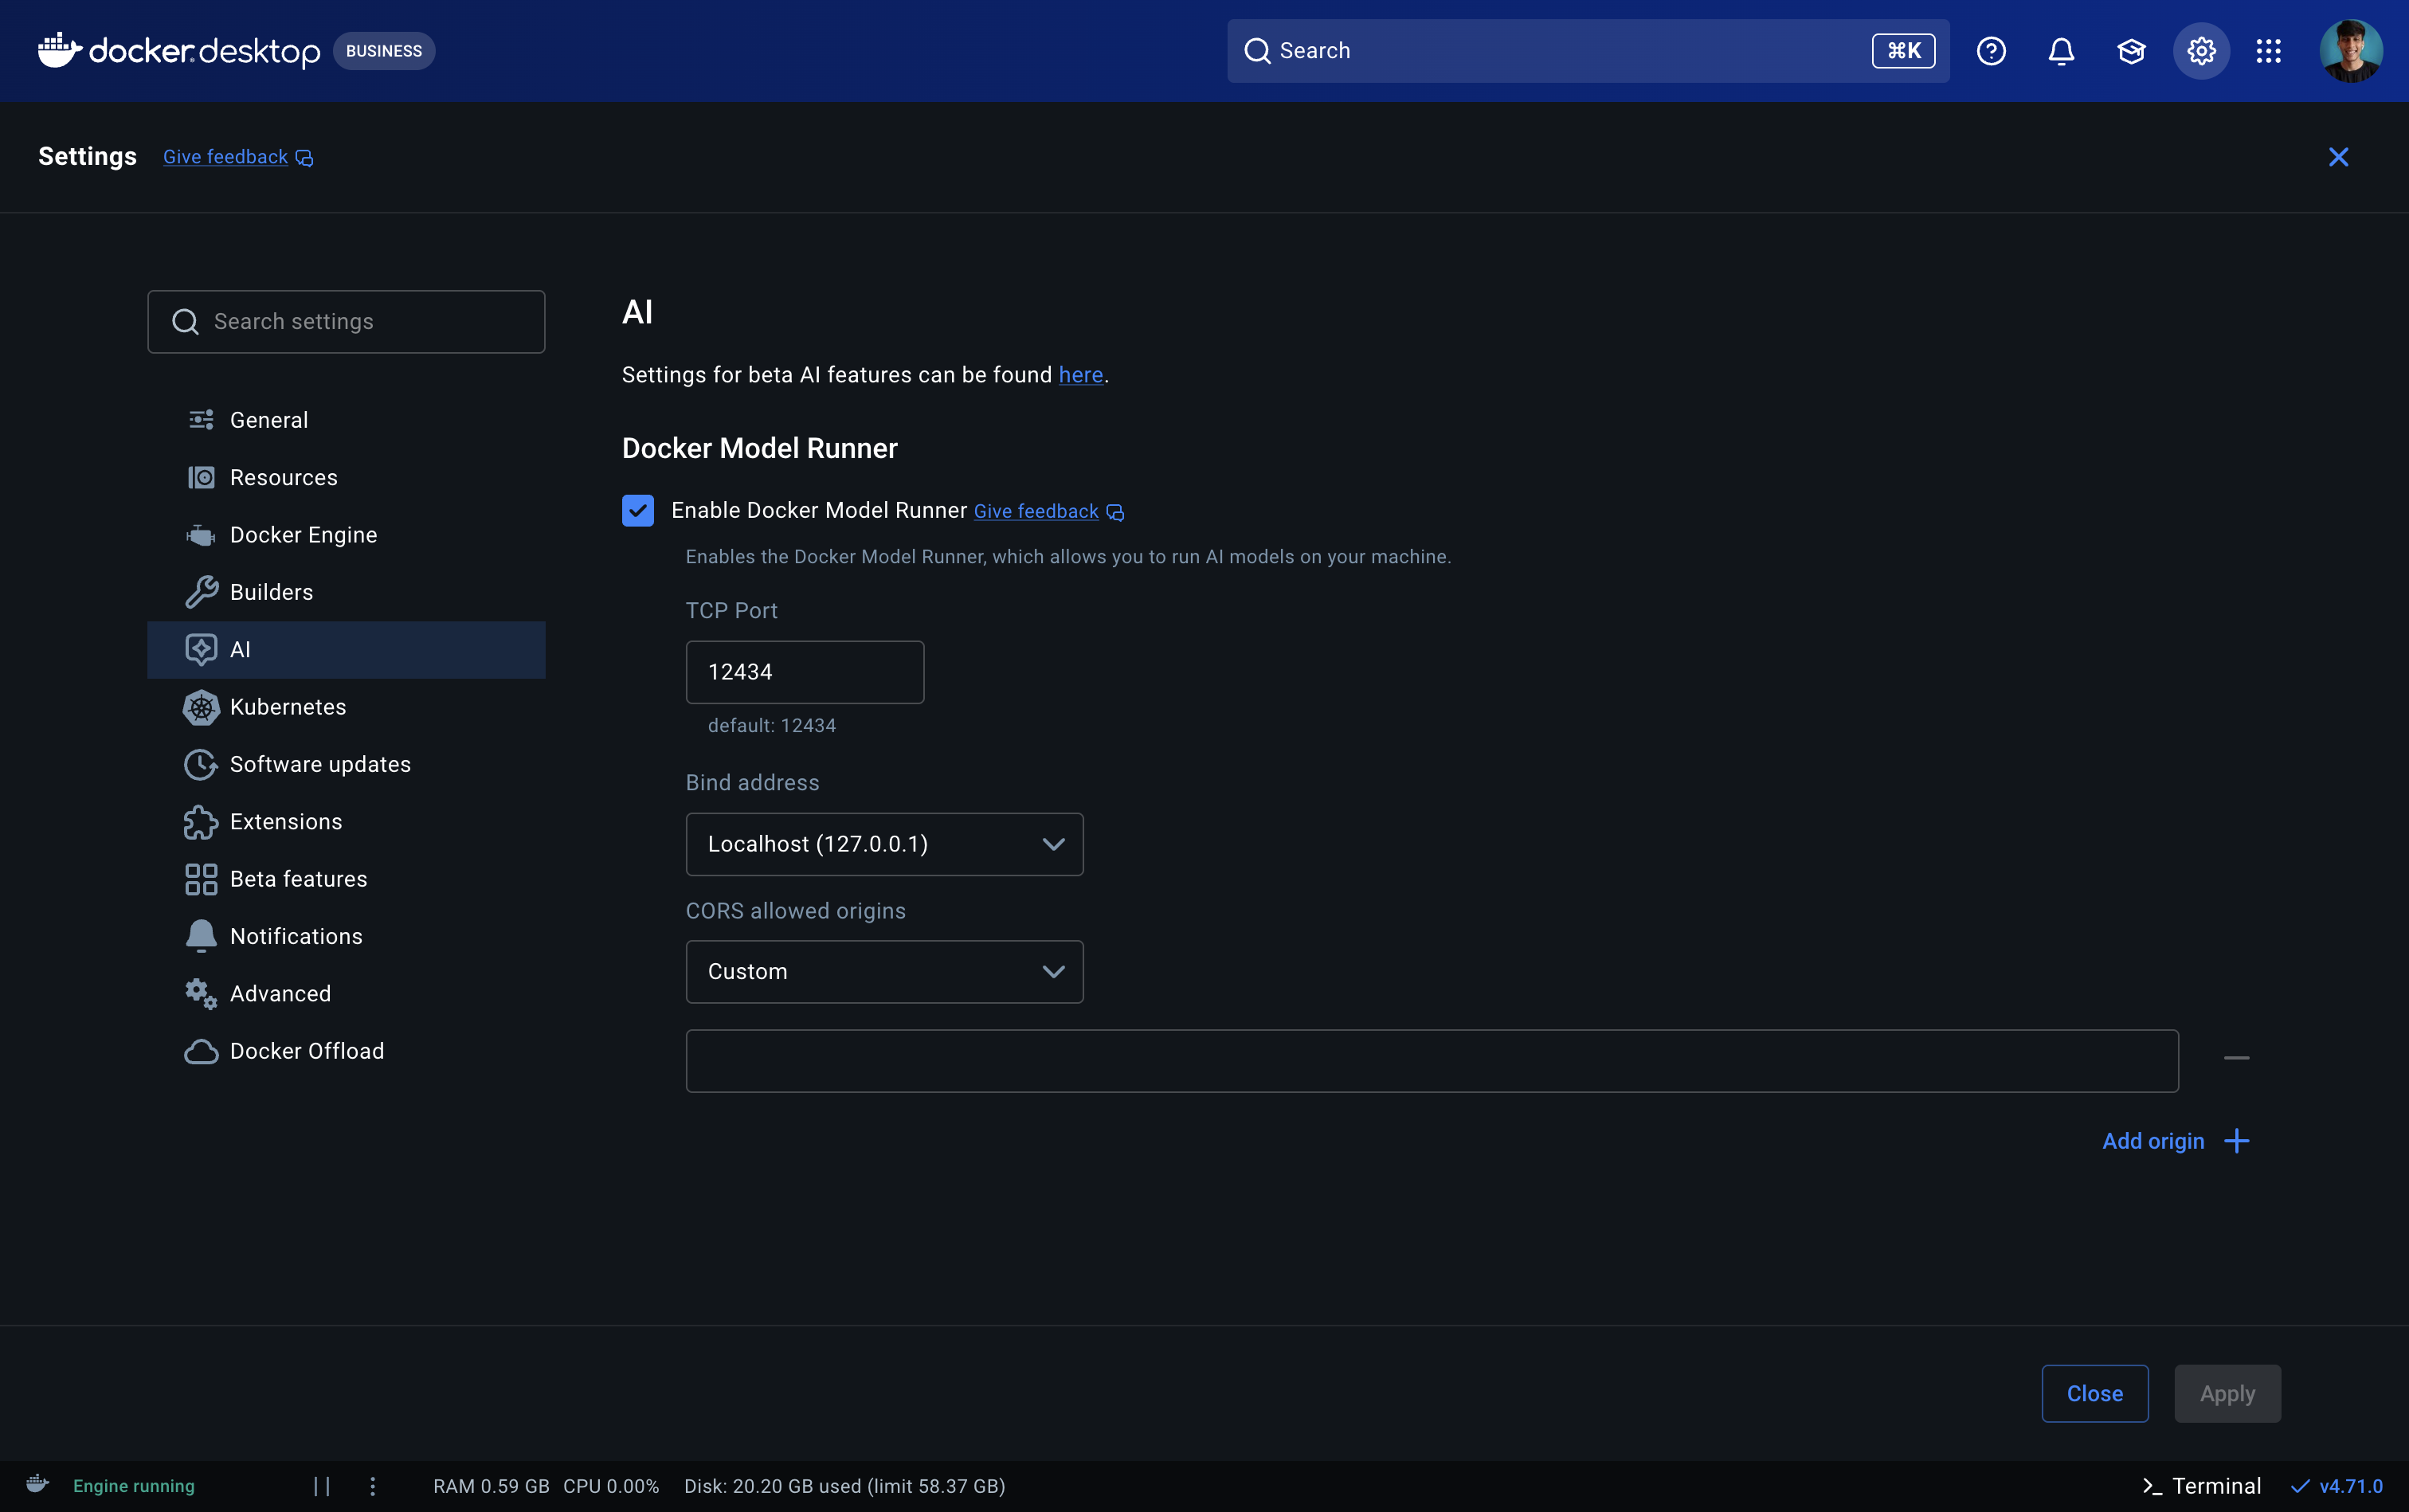This screenshot has height=1512, width=2409.
Task: Click the Docker Offload cloud icon
Action: pyautogui.click(x=201, y=1051)
